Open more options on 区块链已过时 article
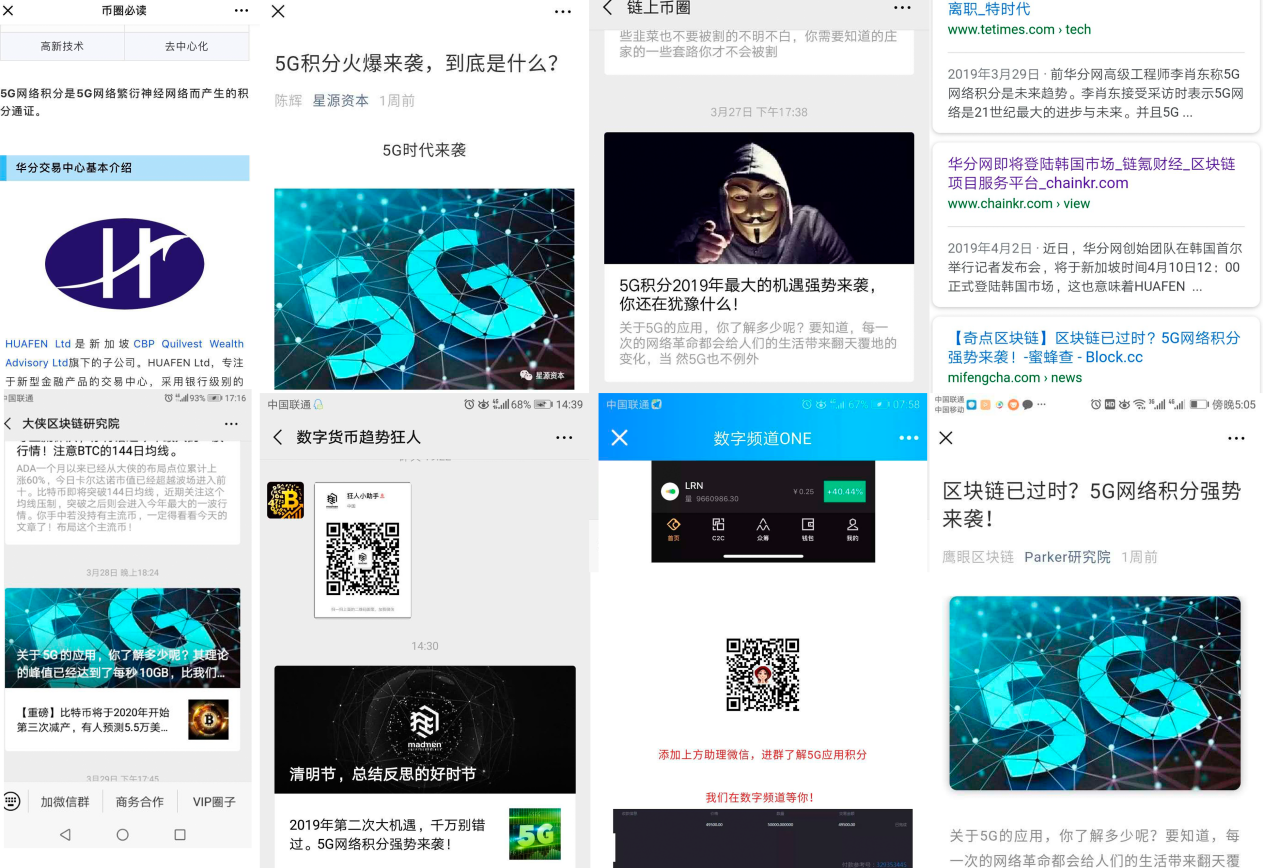 point(1236,438)
